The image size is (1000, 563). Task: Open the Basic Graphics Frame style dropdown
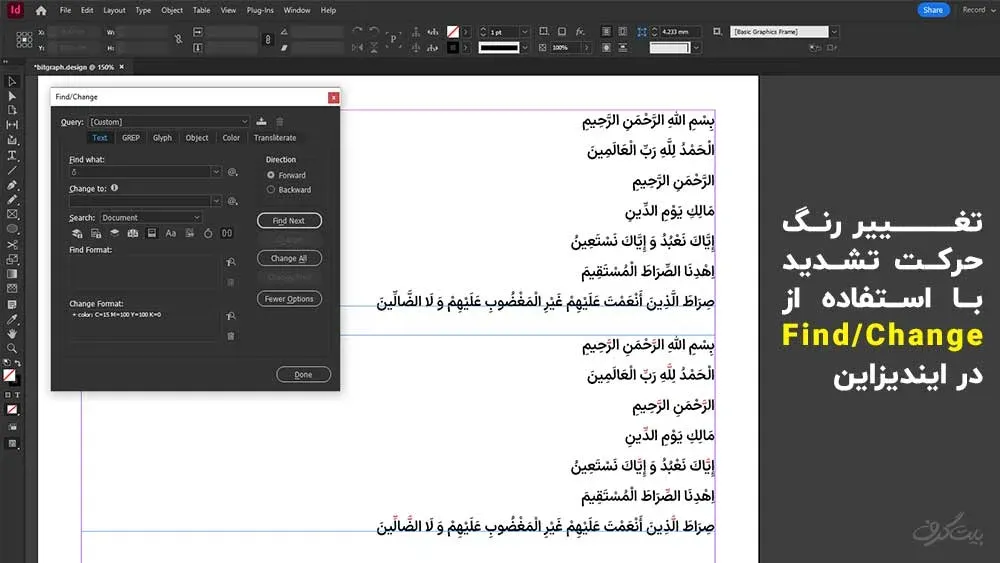click(834, 32)
